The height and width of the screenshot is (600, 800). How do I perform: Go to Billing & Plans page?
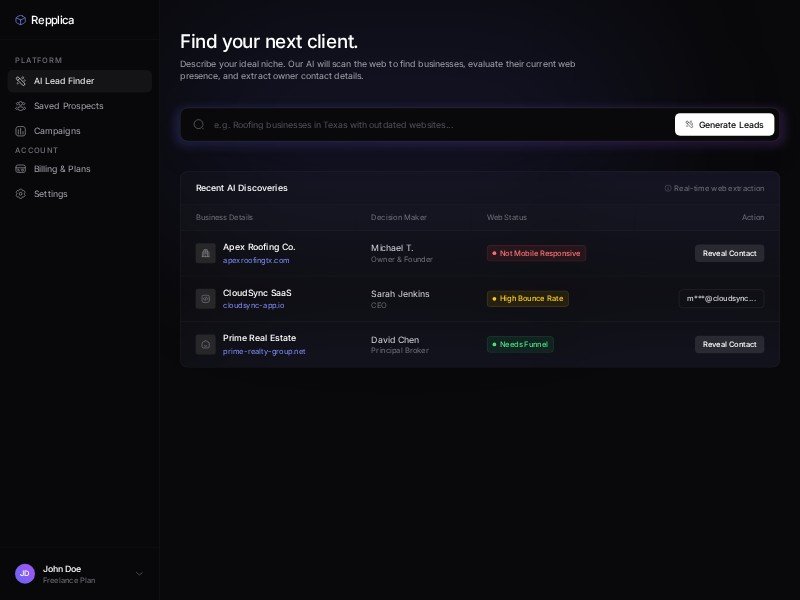pos(62,169)
